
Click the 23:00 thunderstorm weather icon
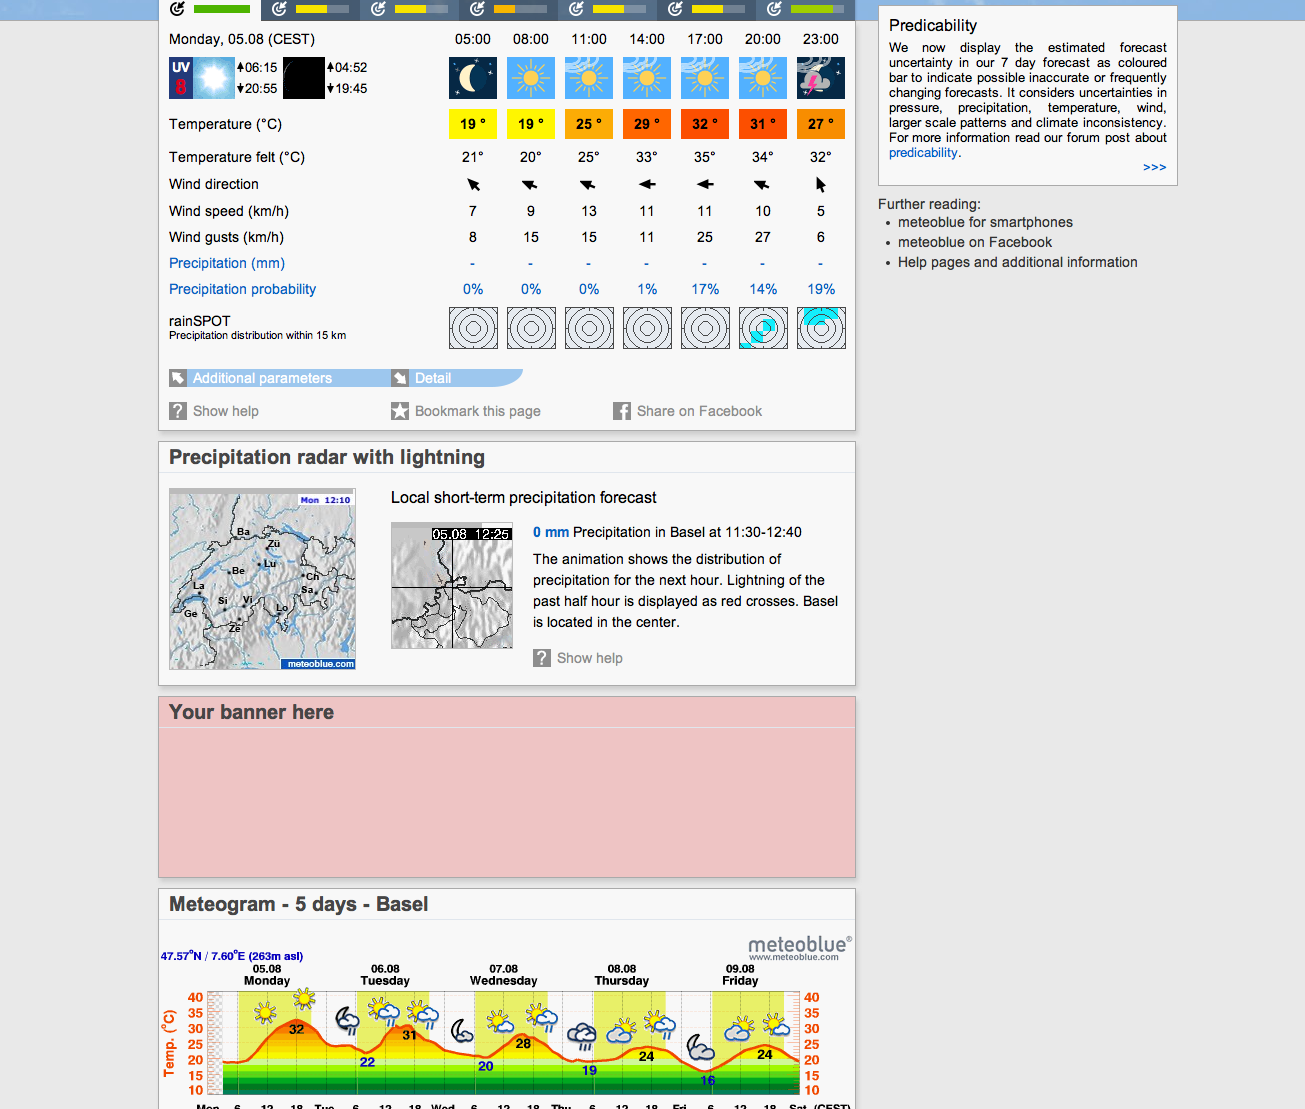tap(821, 78)
